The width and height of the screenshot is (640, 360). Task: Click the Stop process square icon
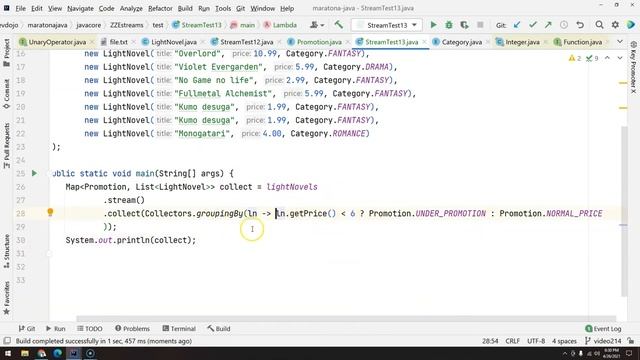click(x=480, y=25)
